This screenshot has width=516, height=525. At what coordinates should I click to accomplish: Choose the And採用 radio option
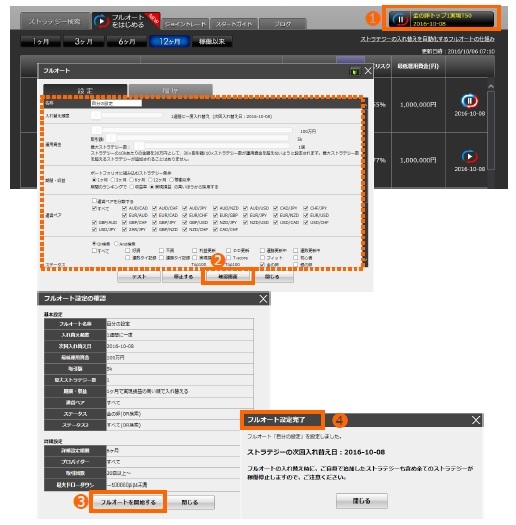tap(116, 243)
